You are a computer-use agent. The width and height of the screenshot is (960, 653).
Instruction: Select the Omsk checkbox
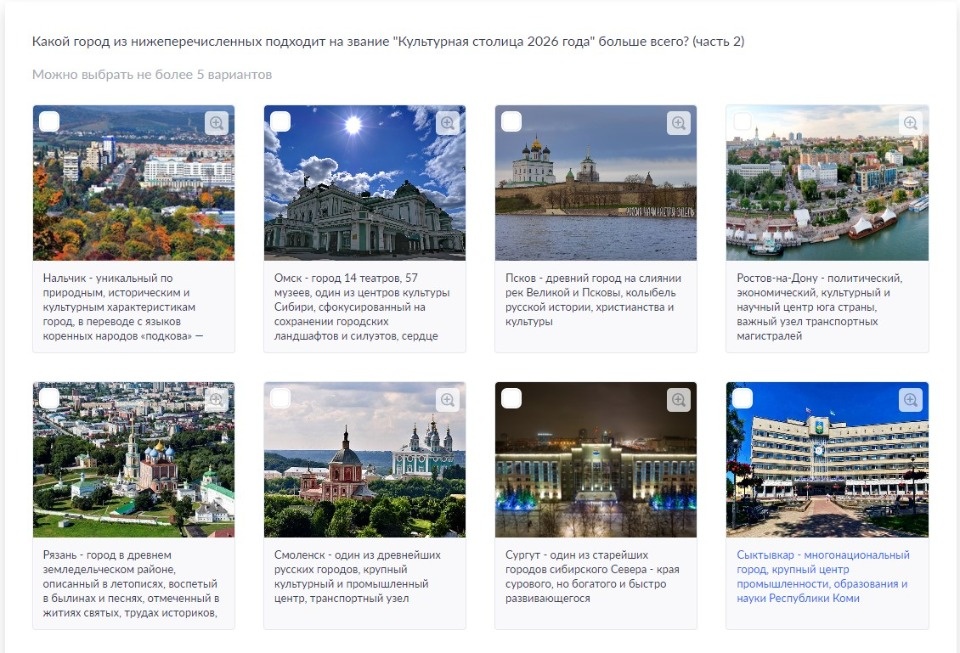point(281,122)
